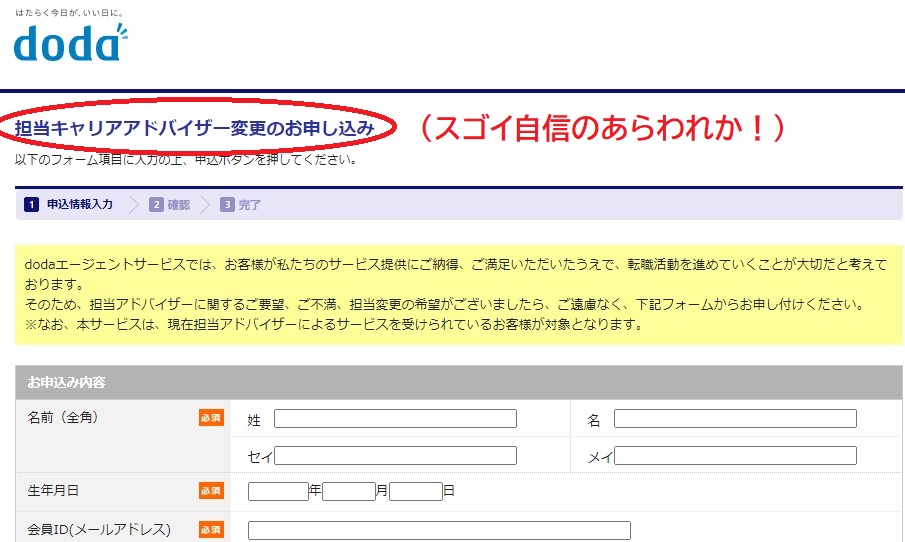Image resolution: width=905 pixels, height=542 pixels.
Task: Focus the 会員ID mail address field
Action: (x=439, y=530)
